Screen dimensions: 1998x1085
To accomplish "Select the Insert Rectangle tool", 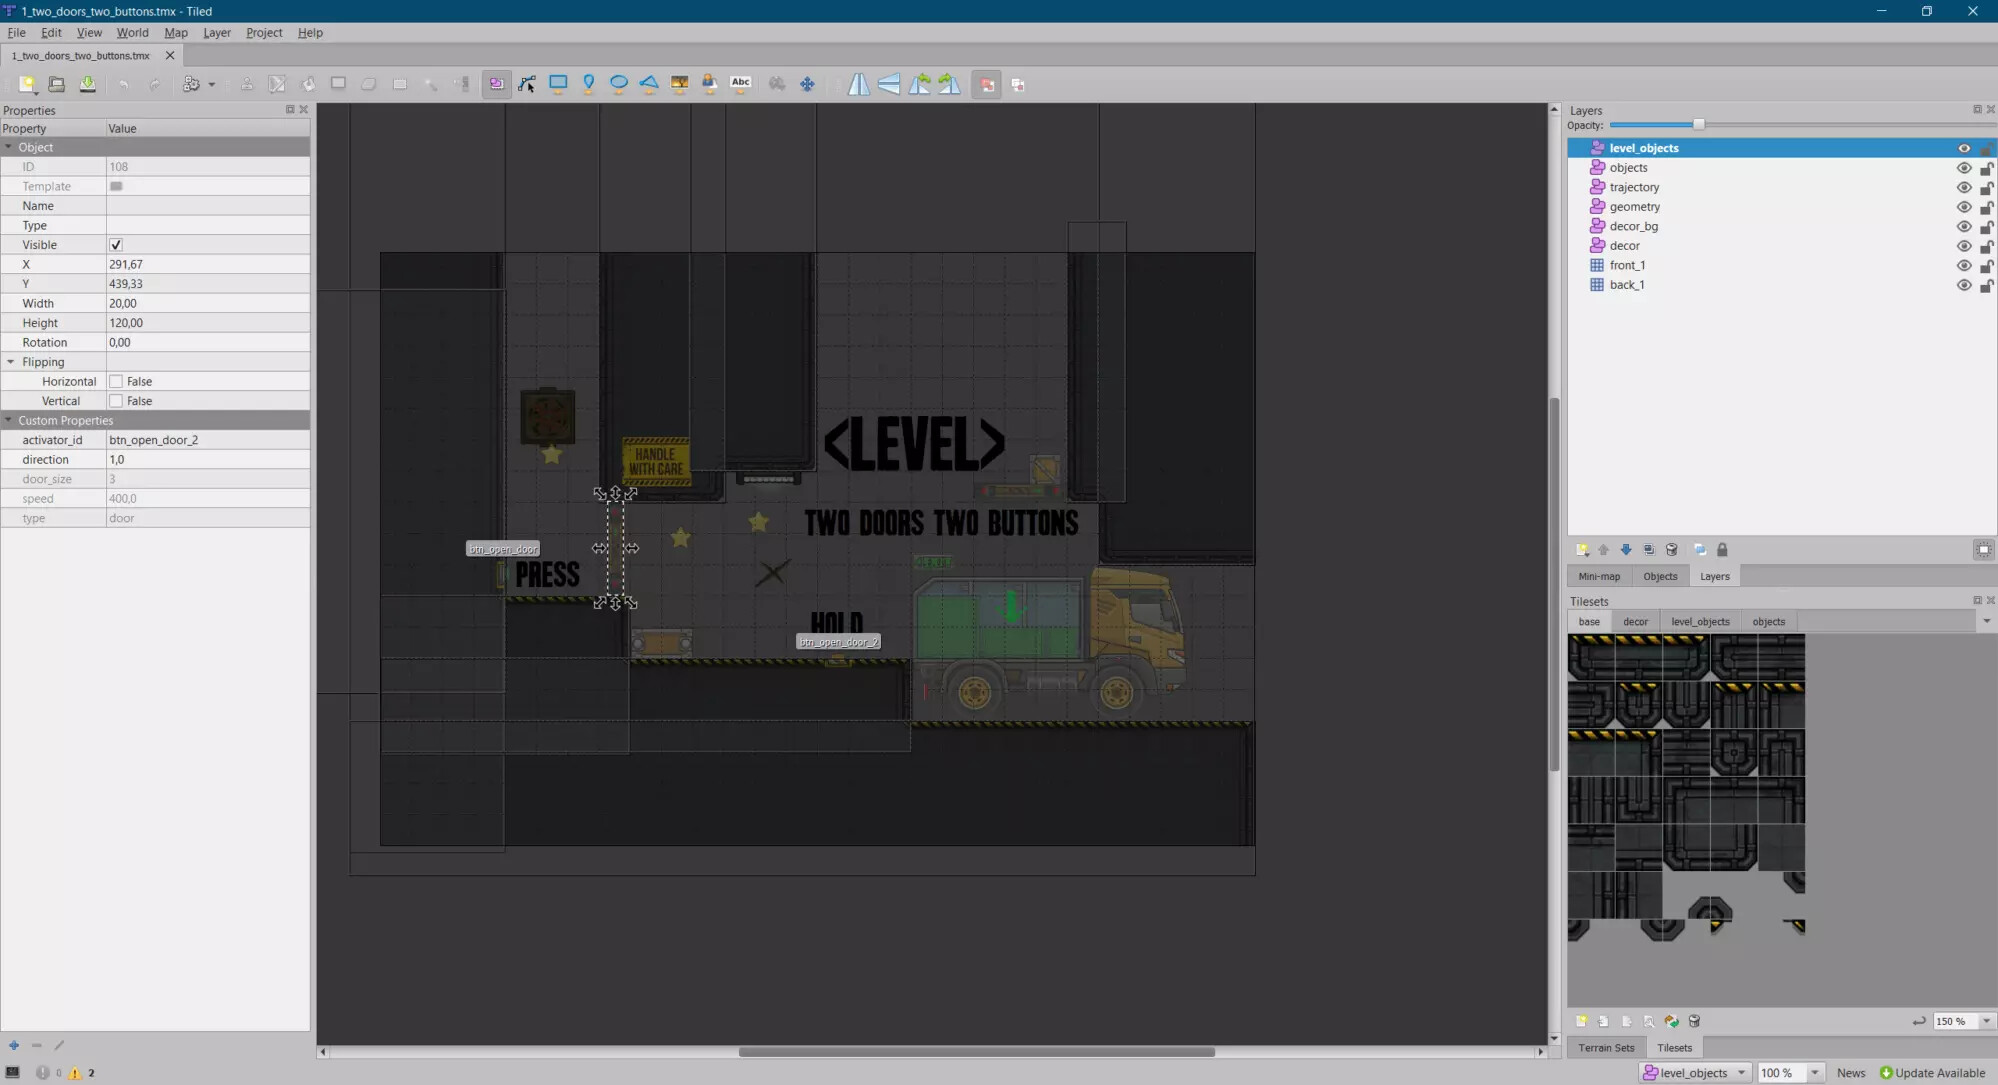I will point(558,84).
